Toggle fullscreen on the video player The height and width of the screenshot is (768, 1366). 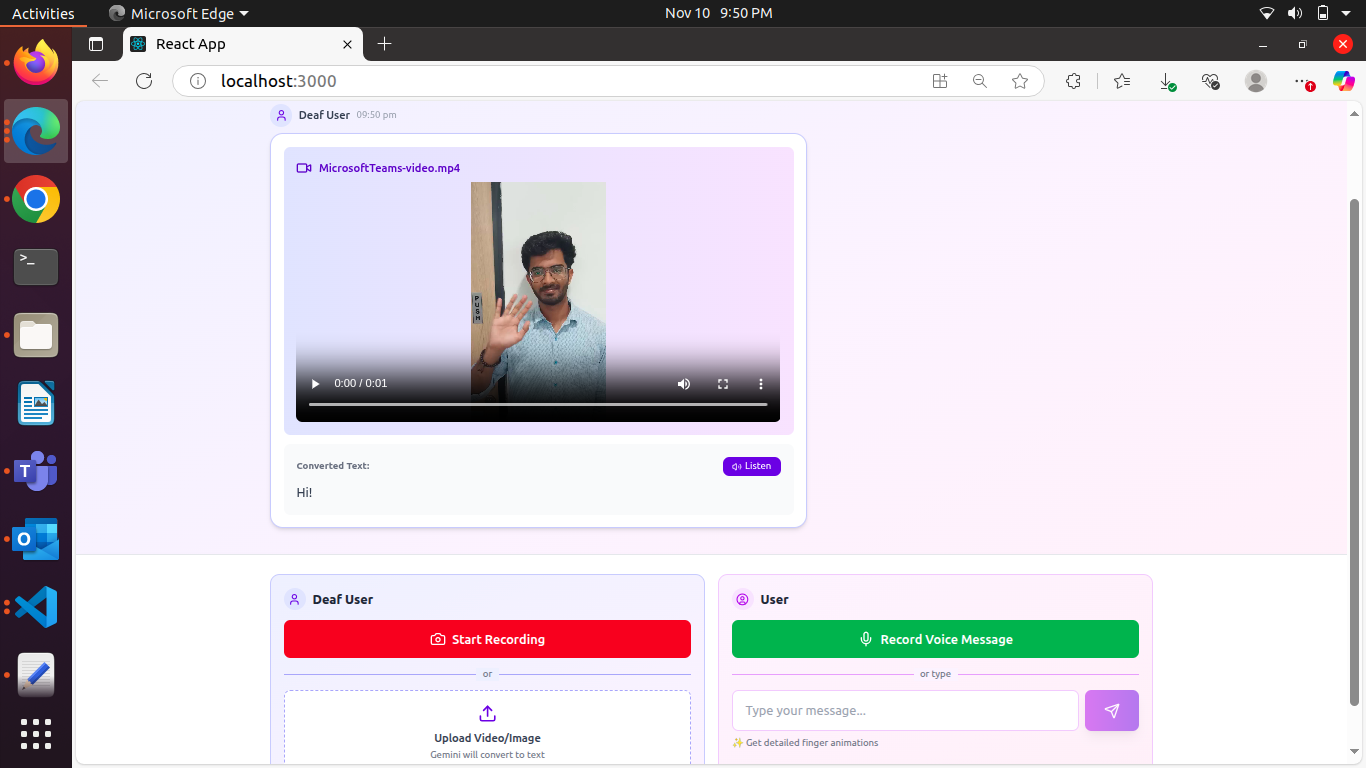723,383
